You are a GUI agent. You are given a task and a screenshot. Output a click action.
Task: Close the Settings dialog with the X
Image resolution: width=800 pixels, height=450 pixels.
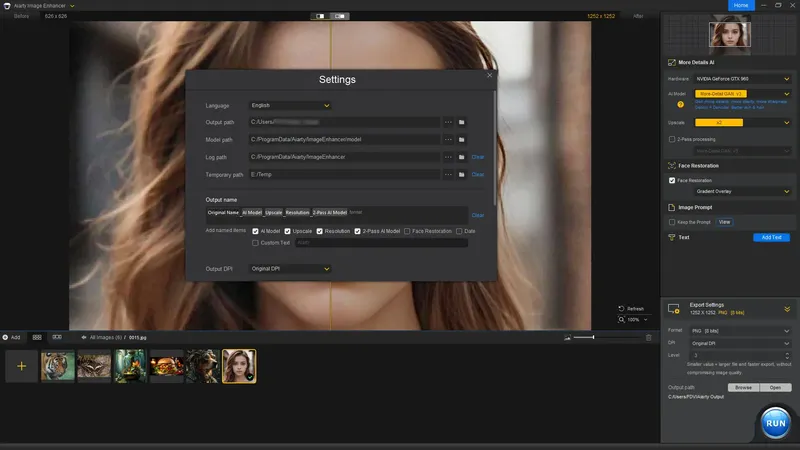pyautogui.click(x=489, y=75)
